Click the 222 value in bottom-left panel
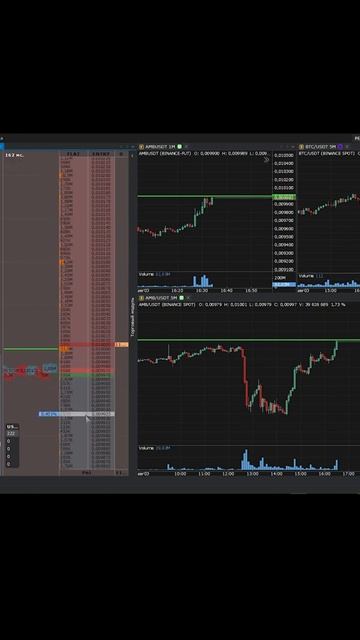This screenshot has width=360, height=640. [x=11, y=433]
